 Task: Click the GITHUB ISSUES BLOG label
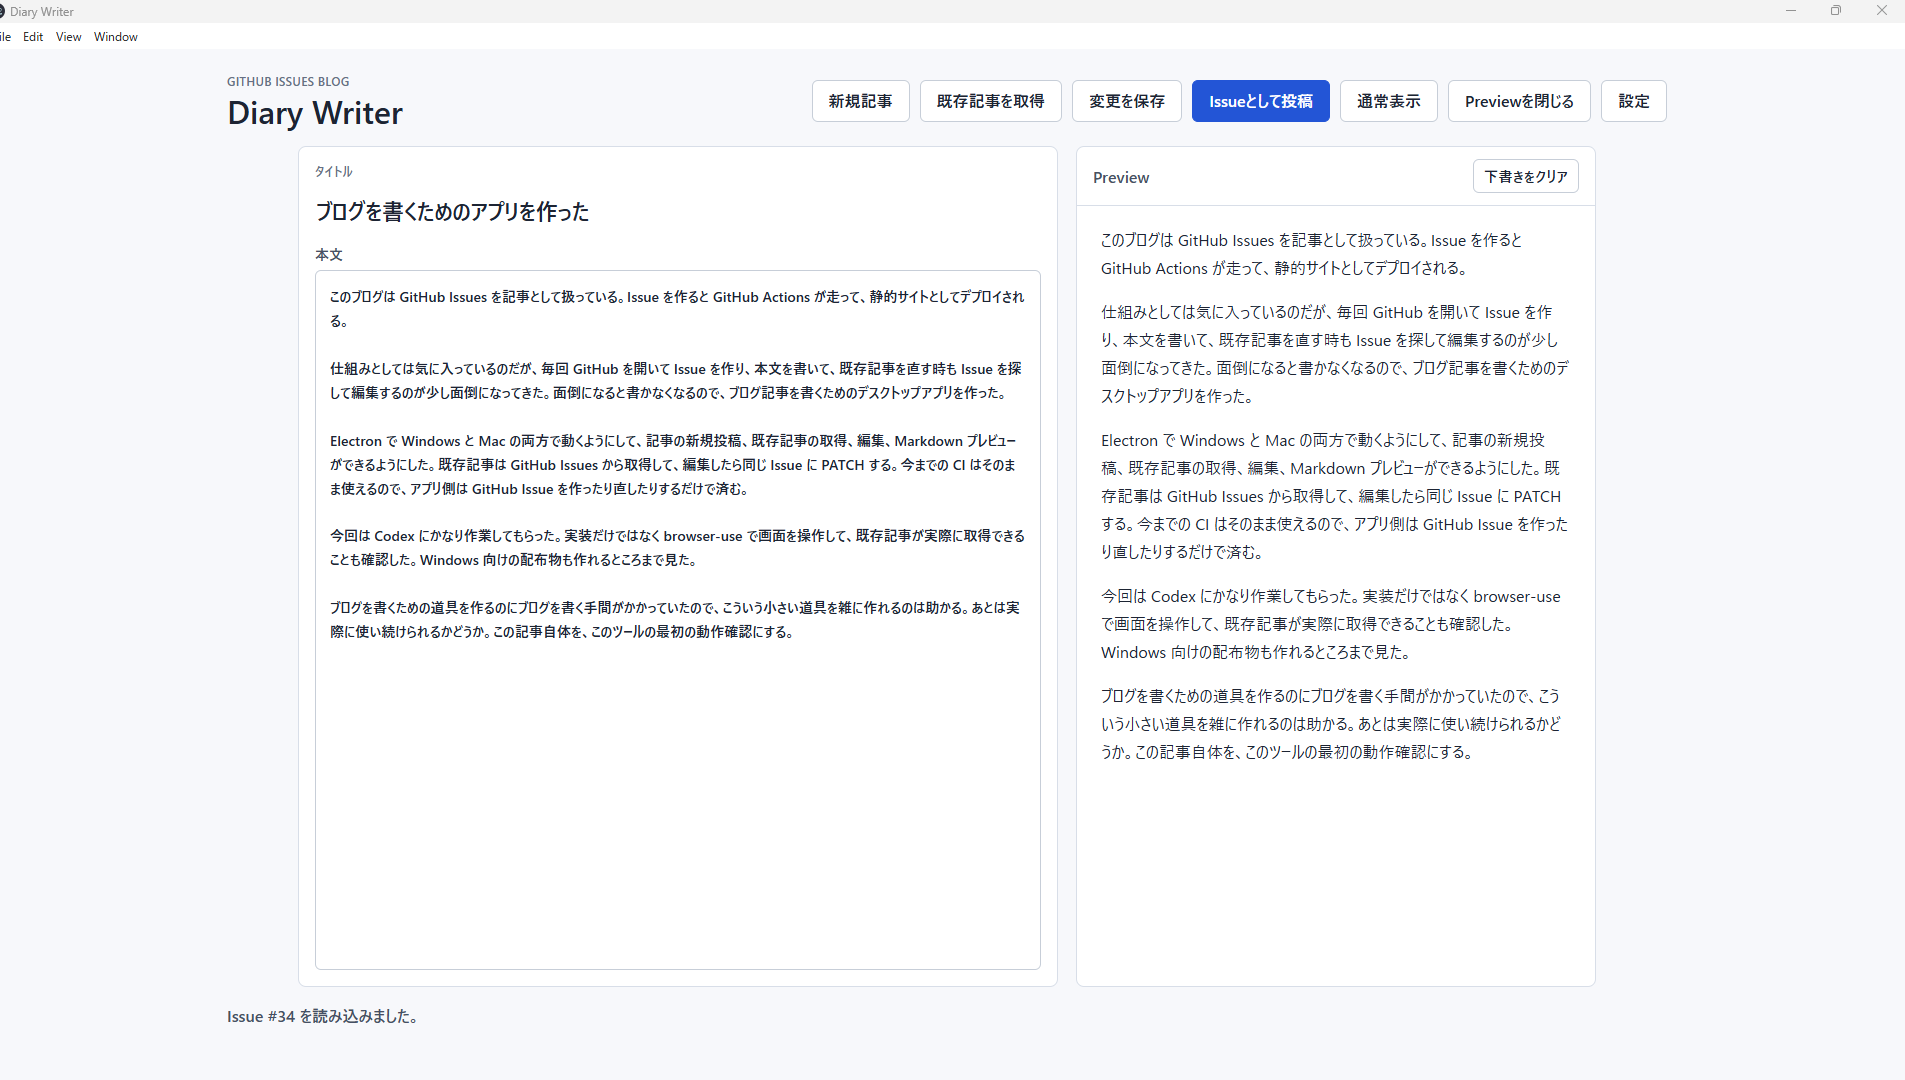tap(288, 82)
